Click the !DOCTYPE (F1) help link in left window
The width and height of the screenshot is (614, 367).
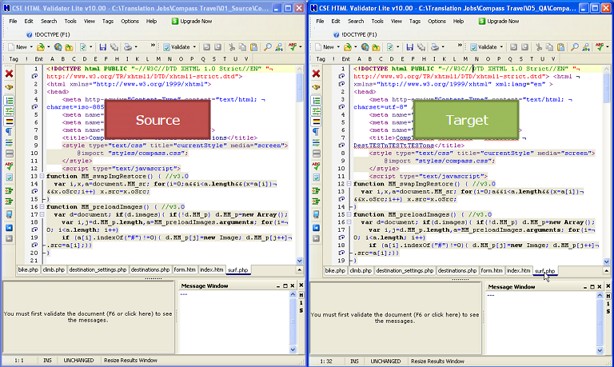(x=48, y=34)
